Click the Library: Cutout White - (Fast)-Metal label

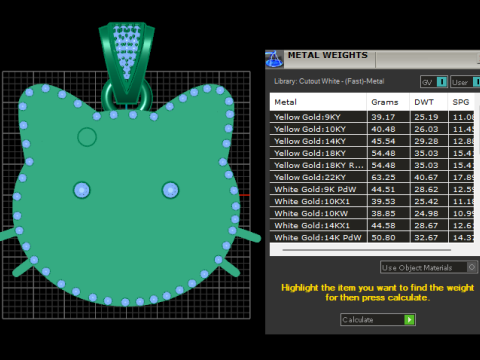(329, 81)
